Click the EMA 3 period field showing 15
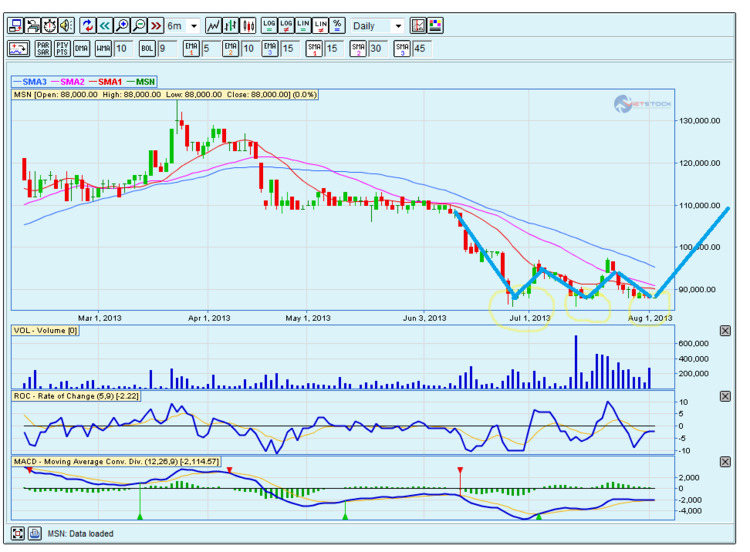Viewport: 750px width, 552px height. (290, 48)
